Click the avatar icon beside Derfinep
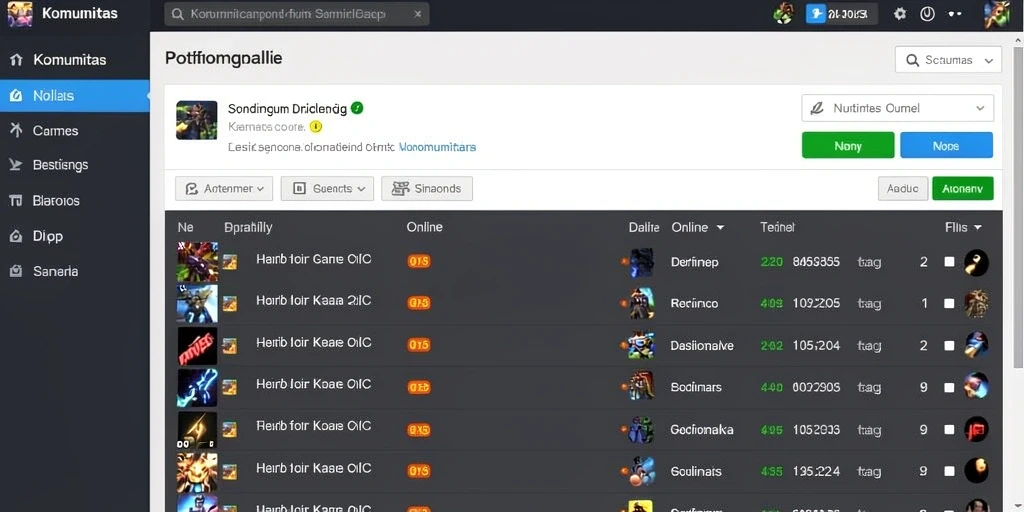 pos(641,262)
